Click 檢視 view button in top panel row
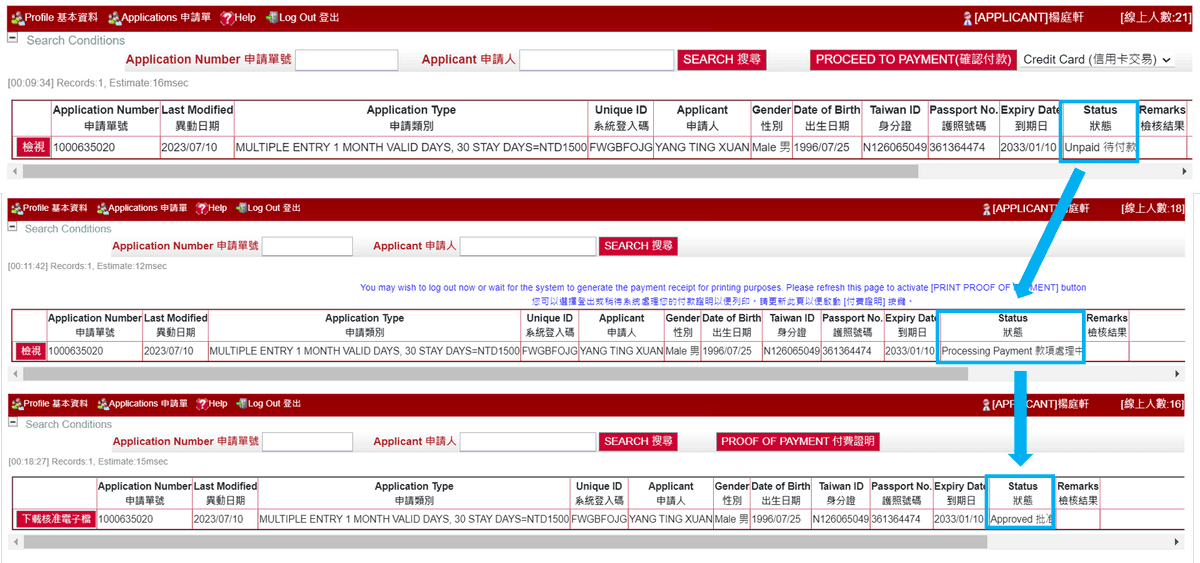This screenshot has height=563, width=1200. 32,148
